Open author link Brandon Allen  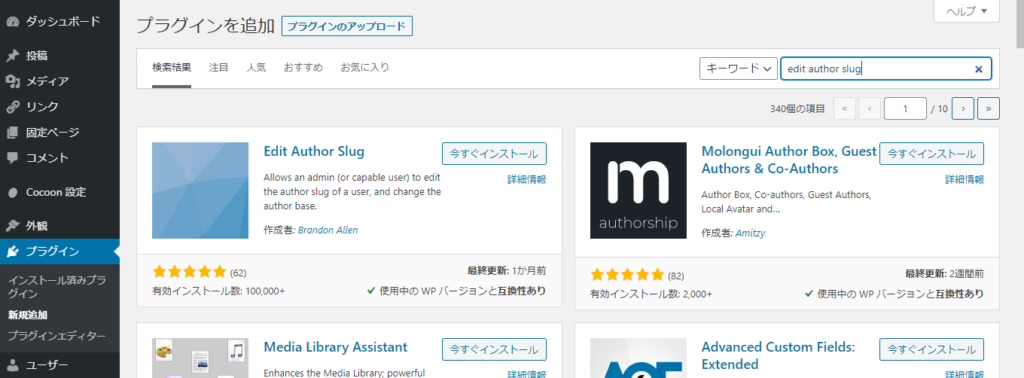coord(328,230)
